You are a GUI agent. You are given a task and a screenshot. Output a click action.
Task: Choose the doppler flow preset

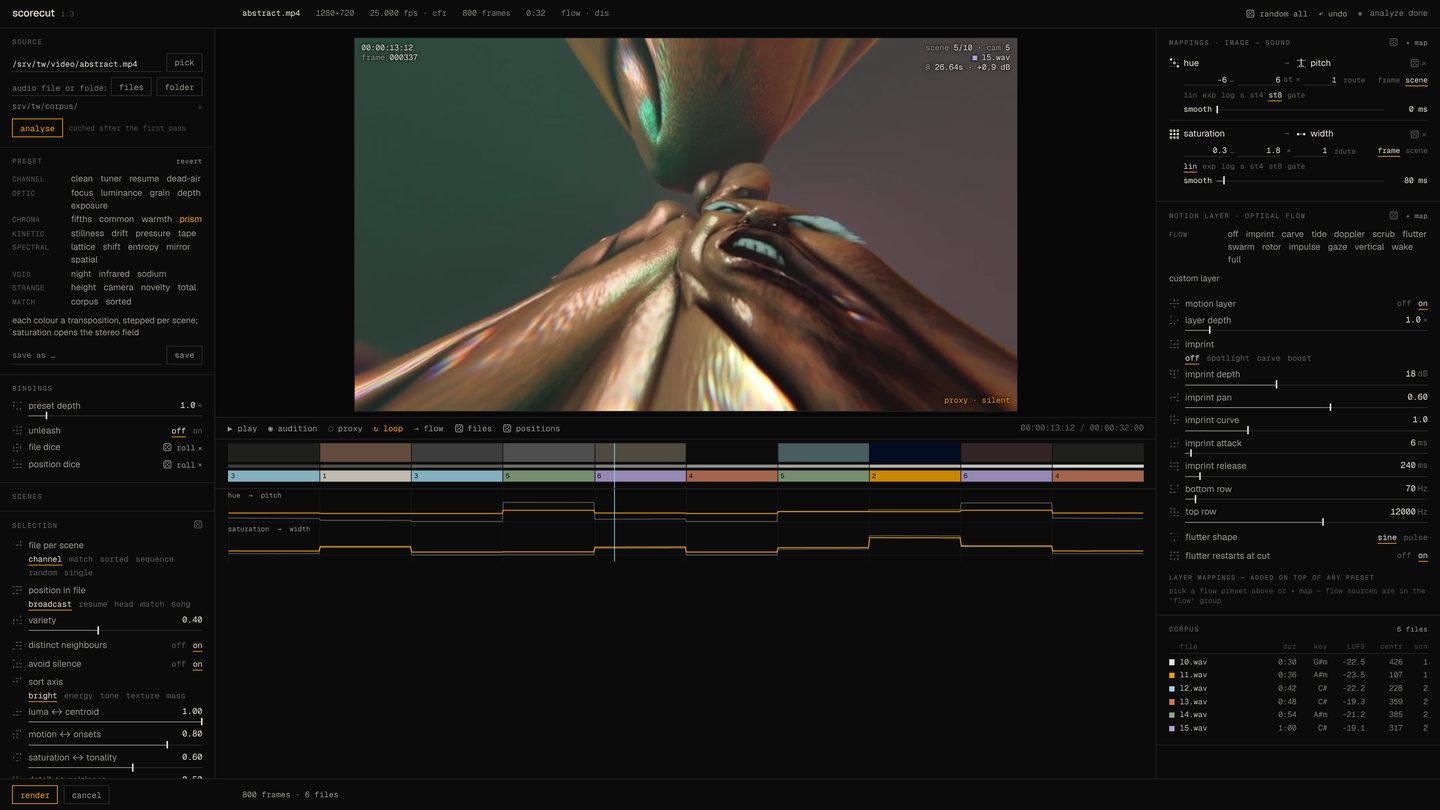1349,234
